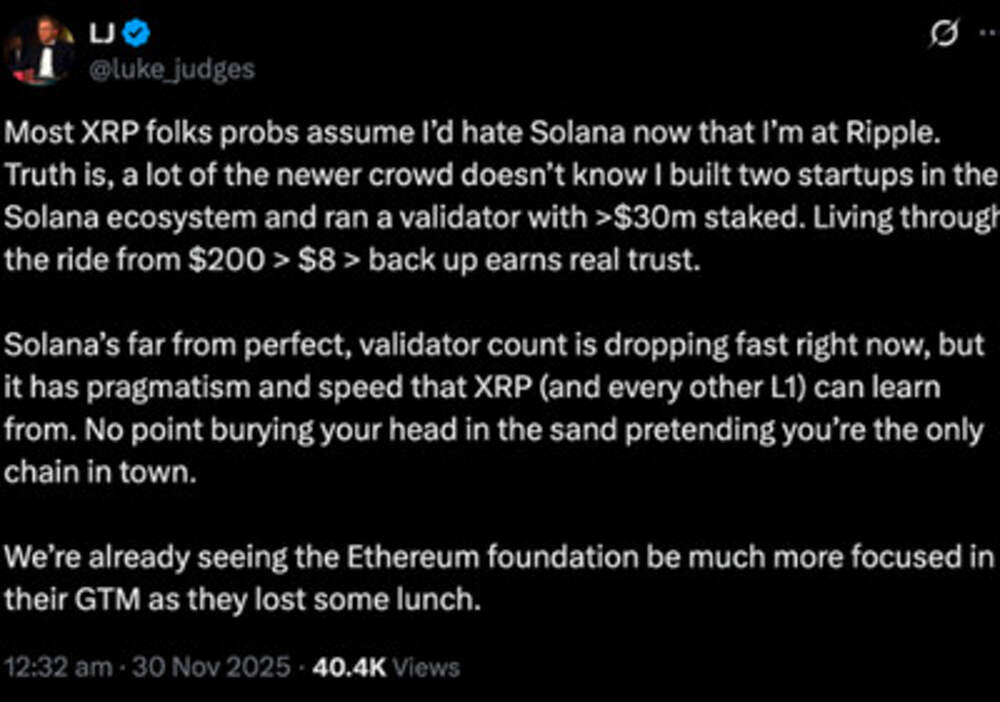Click the "LJ" display name
The image size is (1000, 702).
(103, 36)
